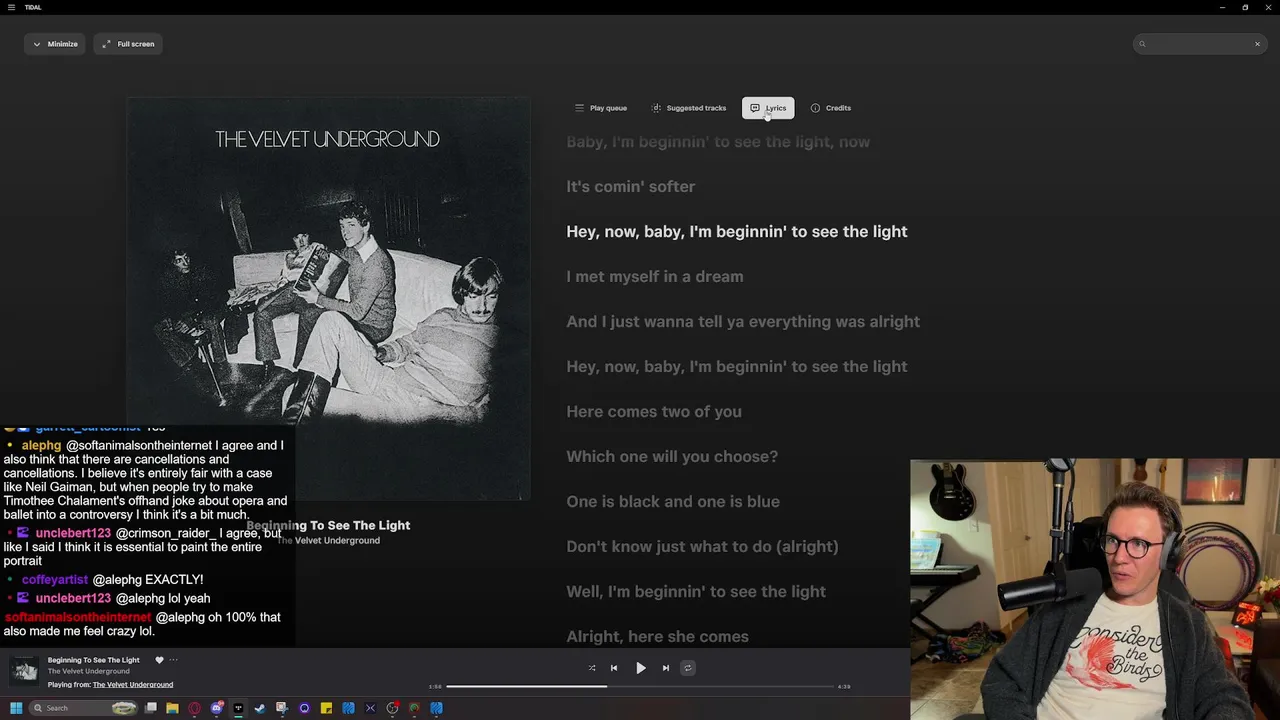Image resolution: width=1280 pixels, height=720 pixels.
Task: Open Snipping Tool from the taskbar
Action: (282, 708)
